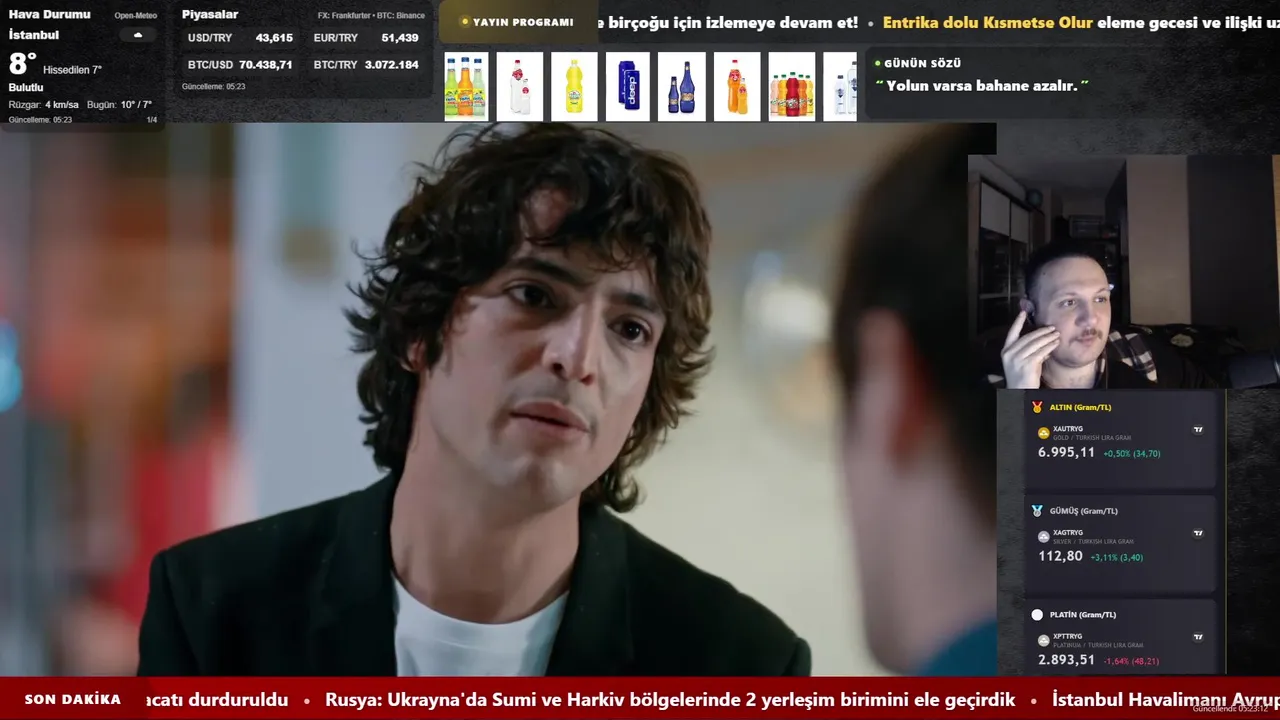
Task: Click the BTC/TRY 3.072.184 rate cell
Action: point(366,65)
